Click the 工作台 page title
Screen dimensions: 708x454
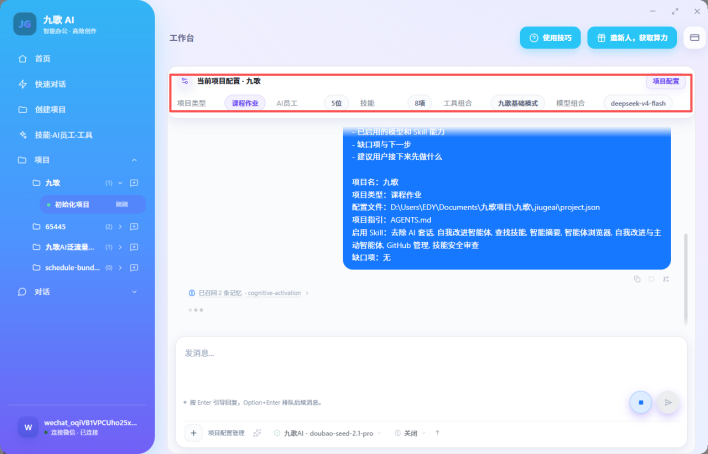pyautogui.click(x=182, y=38)
